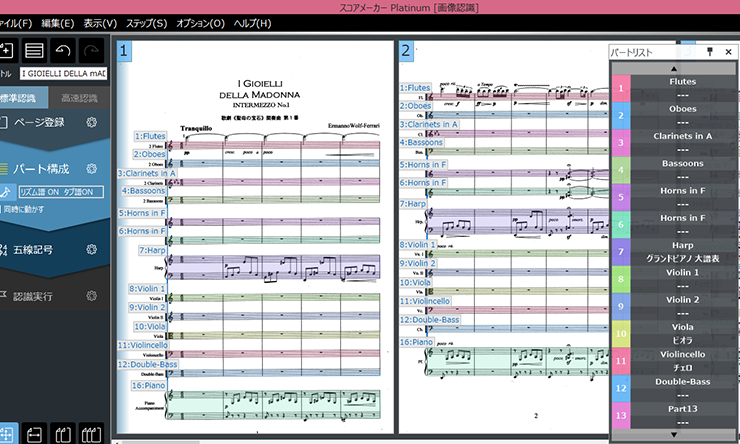The width and height of the screenshot is (740, 444).
Task: Click the undo arrow icon in toolbar
Action: coord(63,49)
